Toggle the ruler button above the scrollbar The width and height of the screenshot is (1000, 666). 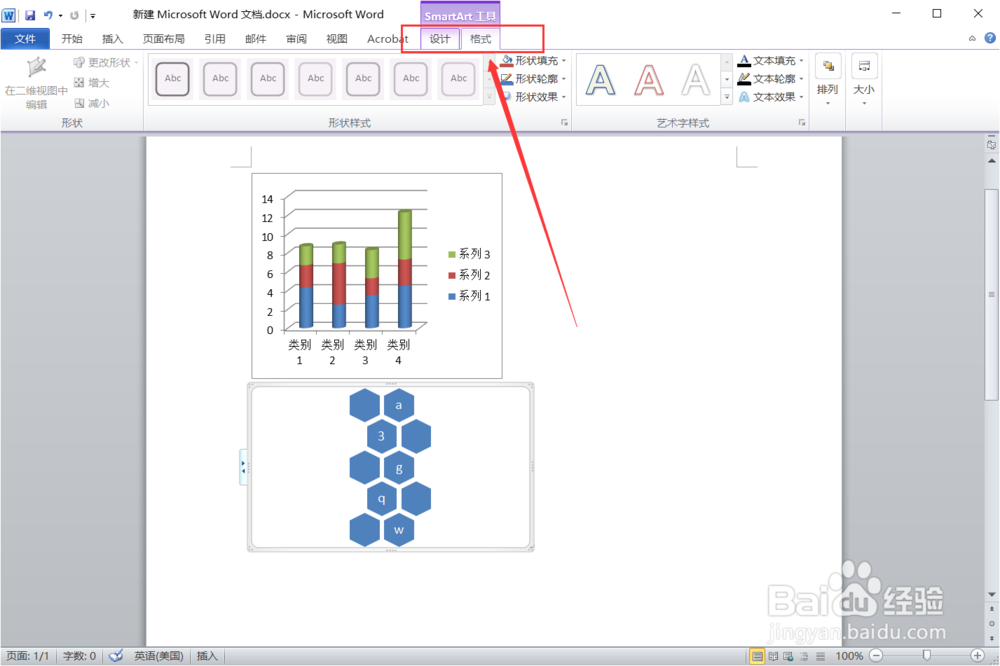tap(991, 145)
